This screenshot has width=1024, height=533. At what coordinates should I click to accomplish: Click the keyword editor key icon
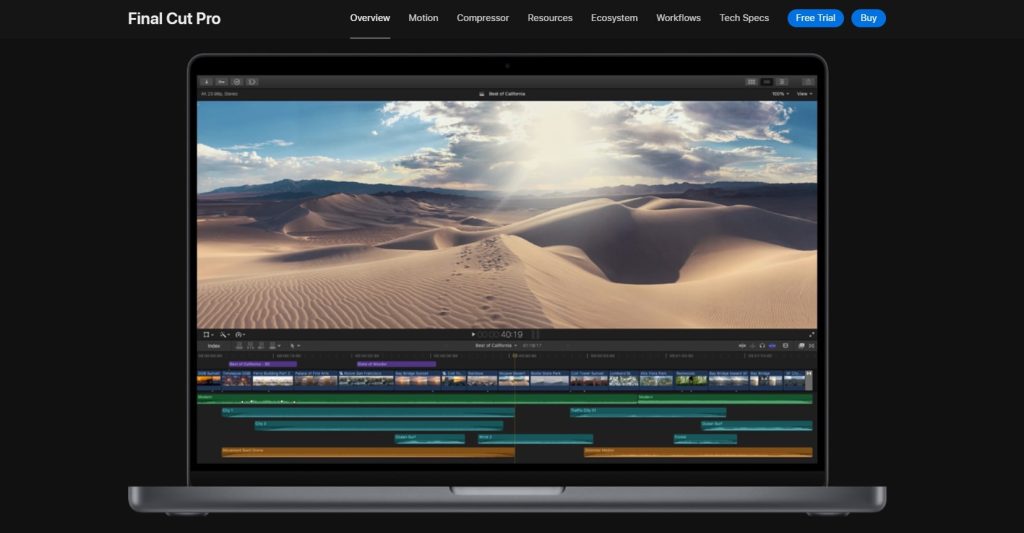pos(221,81)
